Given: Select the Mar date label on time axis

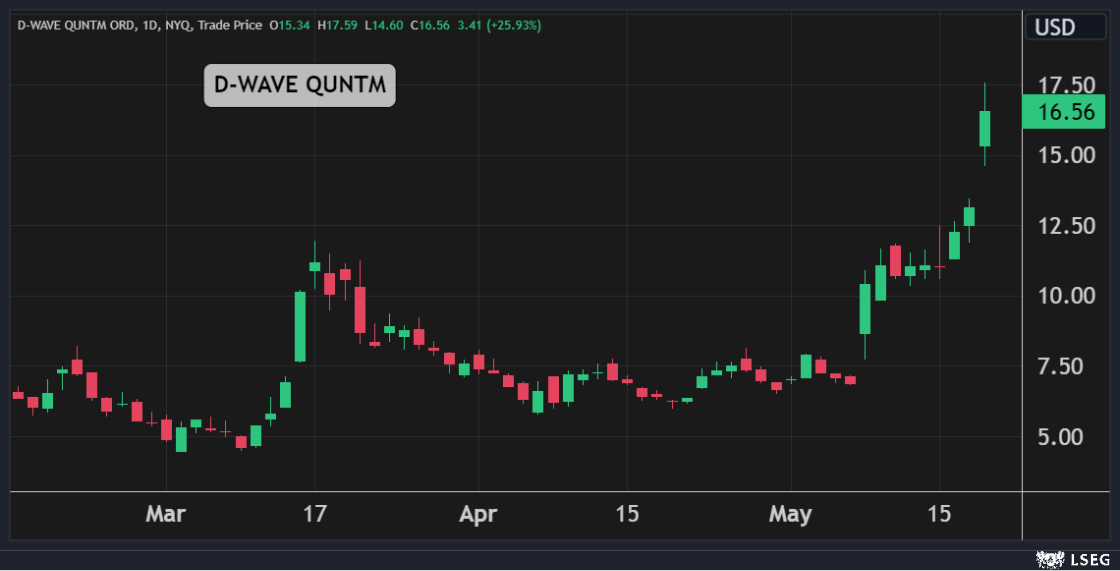Looking at the screenshot, I should pyautogui.click(x=165, y=515).
